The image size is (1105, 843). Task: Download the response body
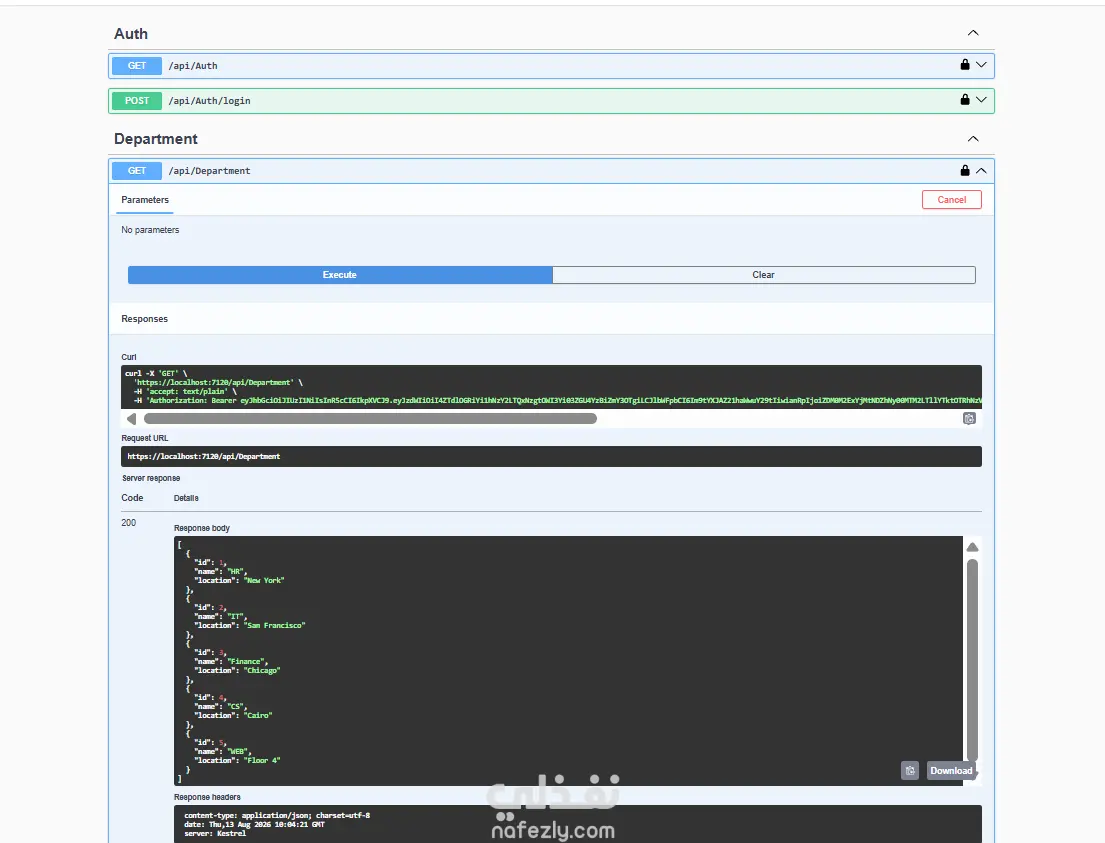click(951, 770)
